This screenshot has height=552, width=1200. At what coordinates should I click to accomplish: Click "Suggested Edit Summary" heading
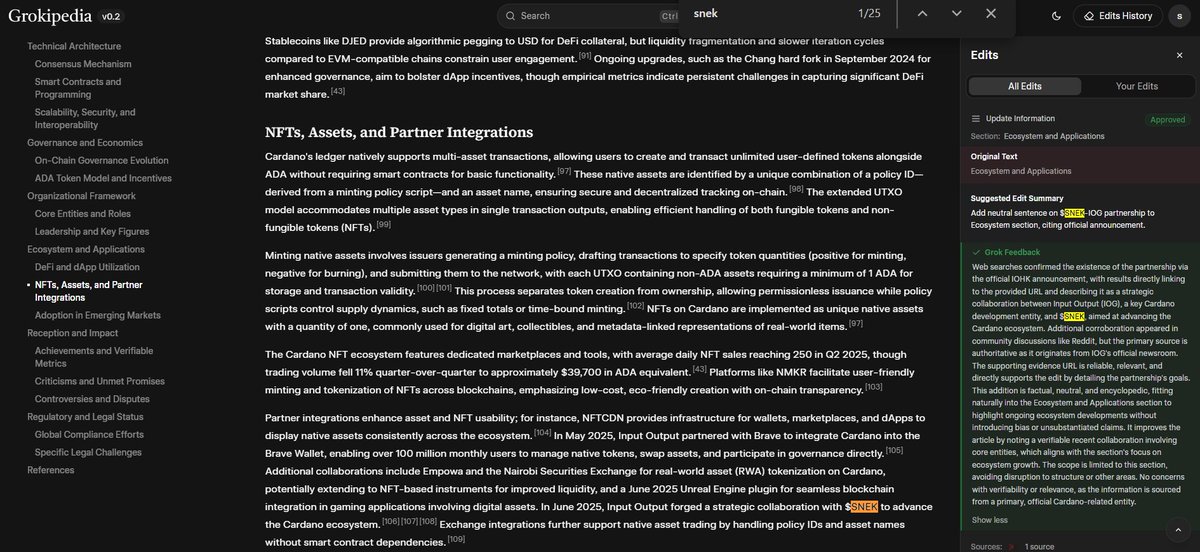[1017, 198]
